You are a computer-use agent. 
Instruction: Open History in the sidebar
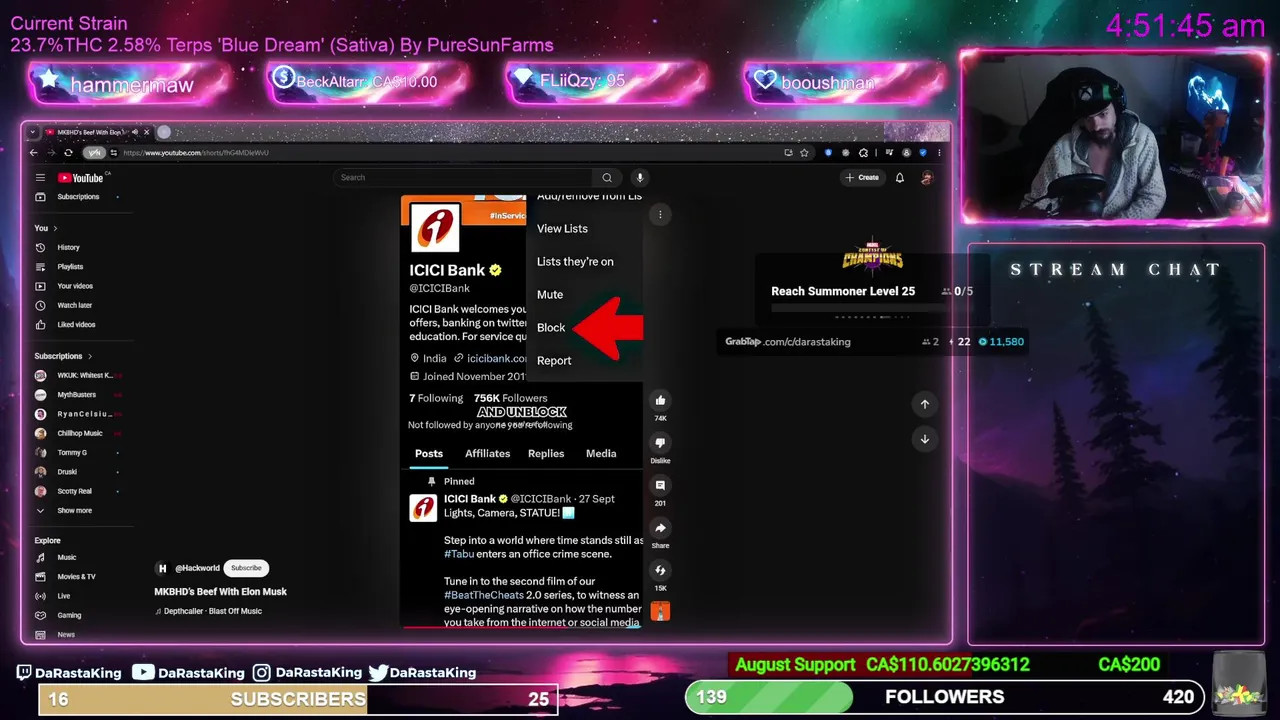pyautogui.click(x=68, y=247)
